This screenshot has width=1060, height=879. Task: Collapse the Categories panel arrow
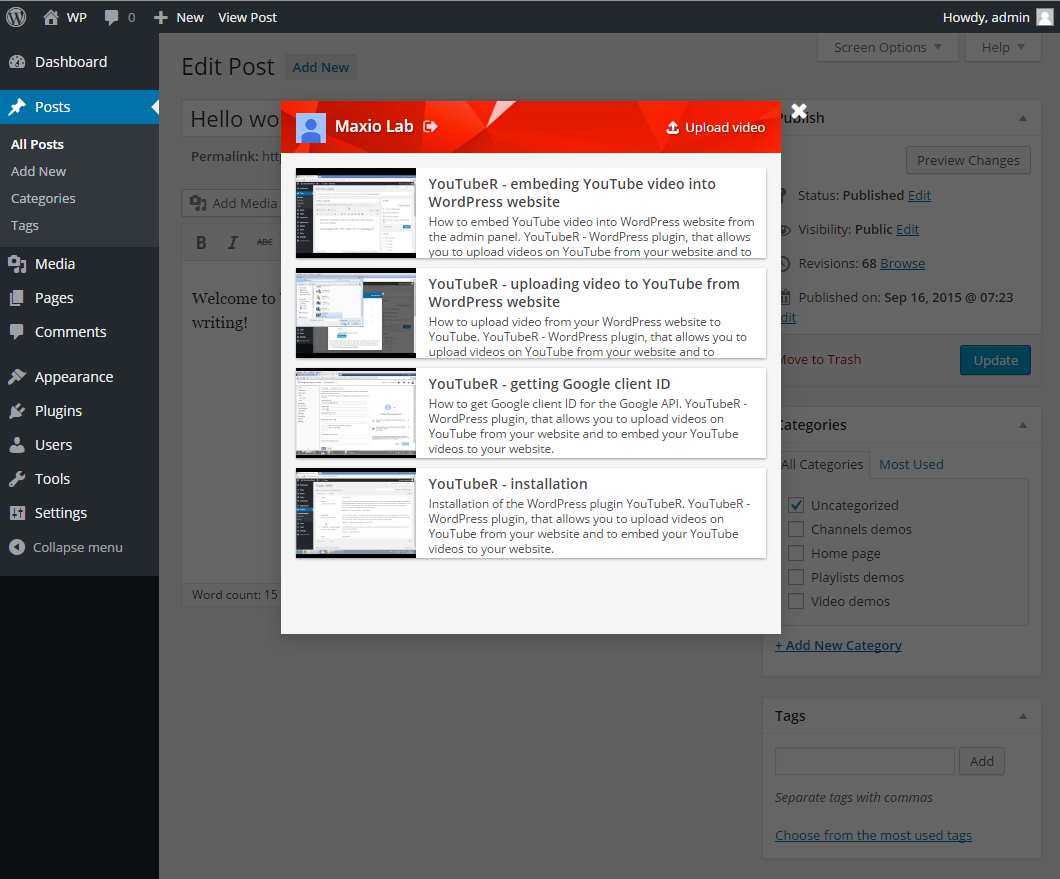[x=1023, y=425]
